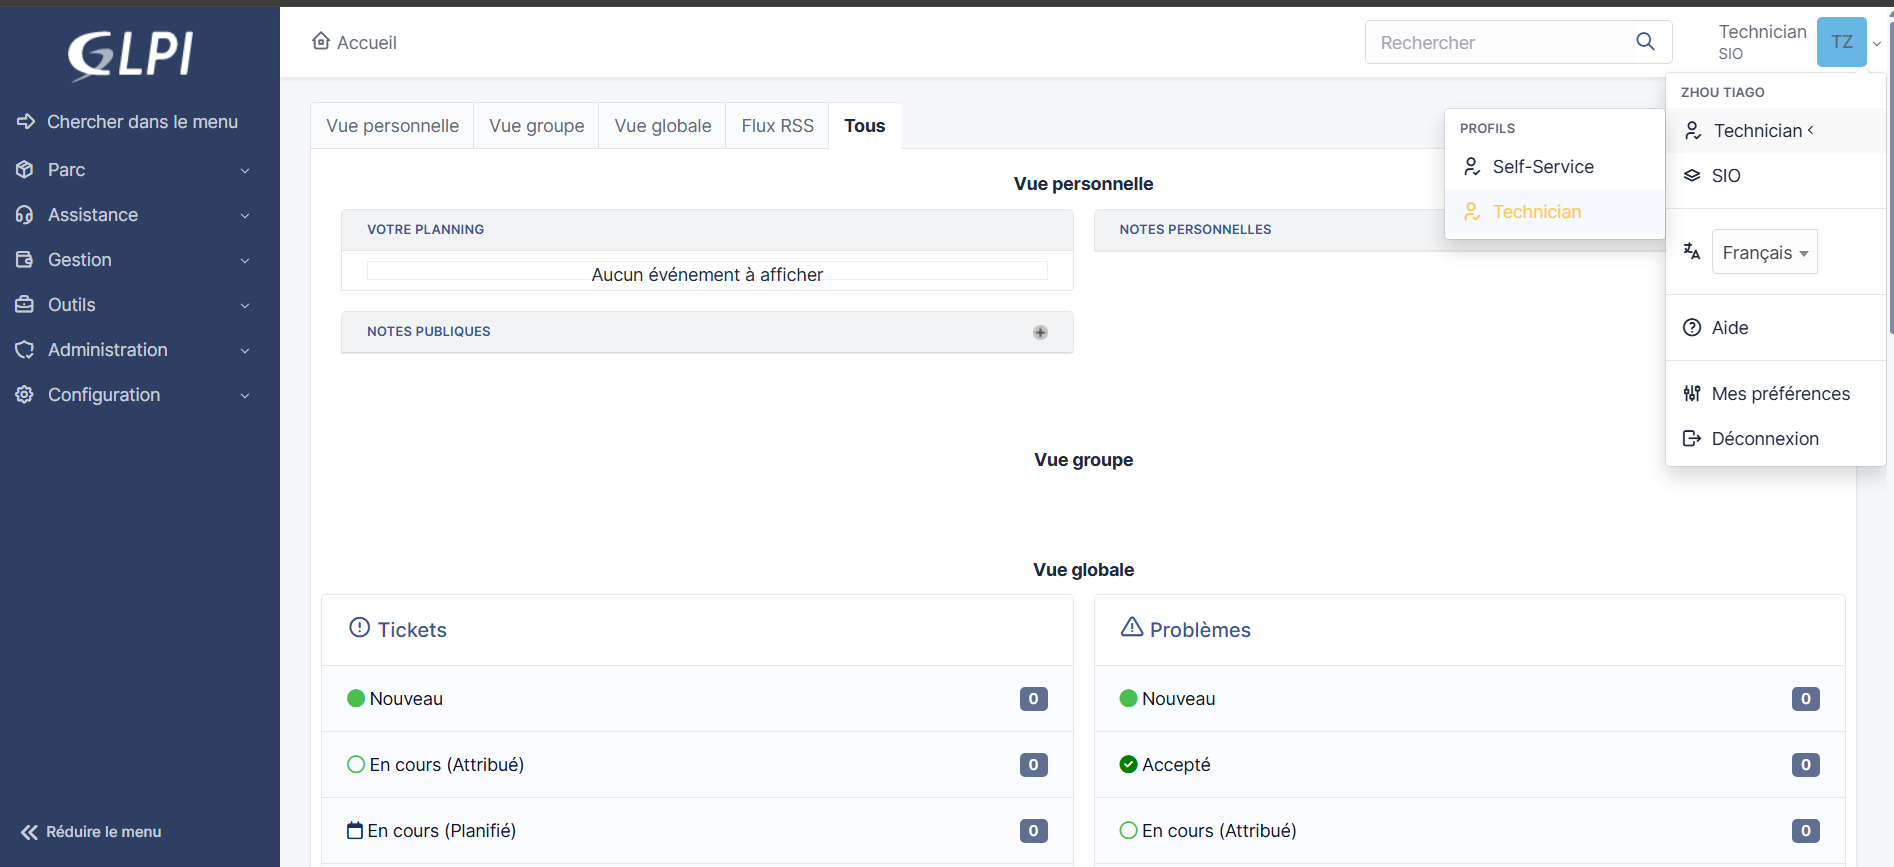Click the Problèmes warning triangle icon
1894x867 pixels.
point(1132,627)
